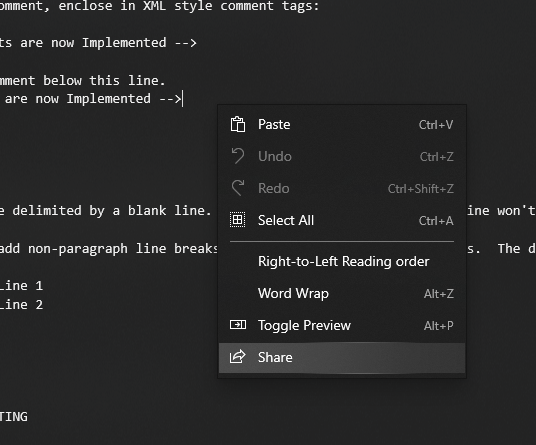Viewport: 536px width, 445px height.
Task: Click the Share arrow icon
Action: pos(238,357)
